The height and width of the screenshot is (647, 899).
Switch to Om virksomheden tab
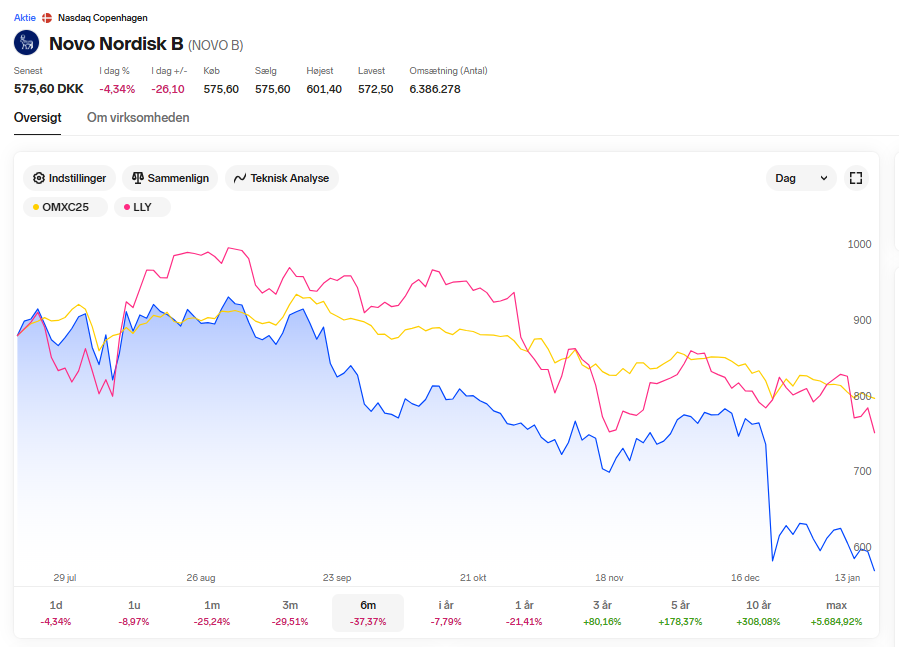click(x=138, y=118)
